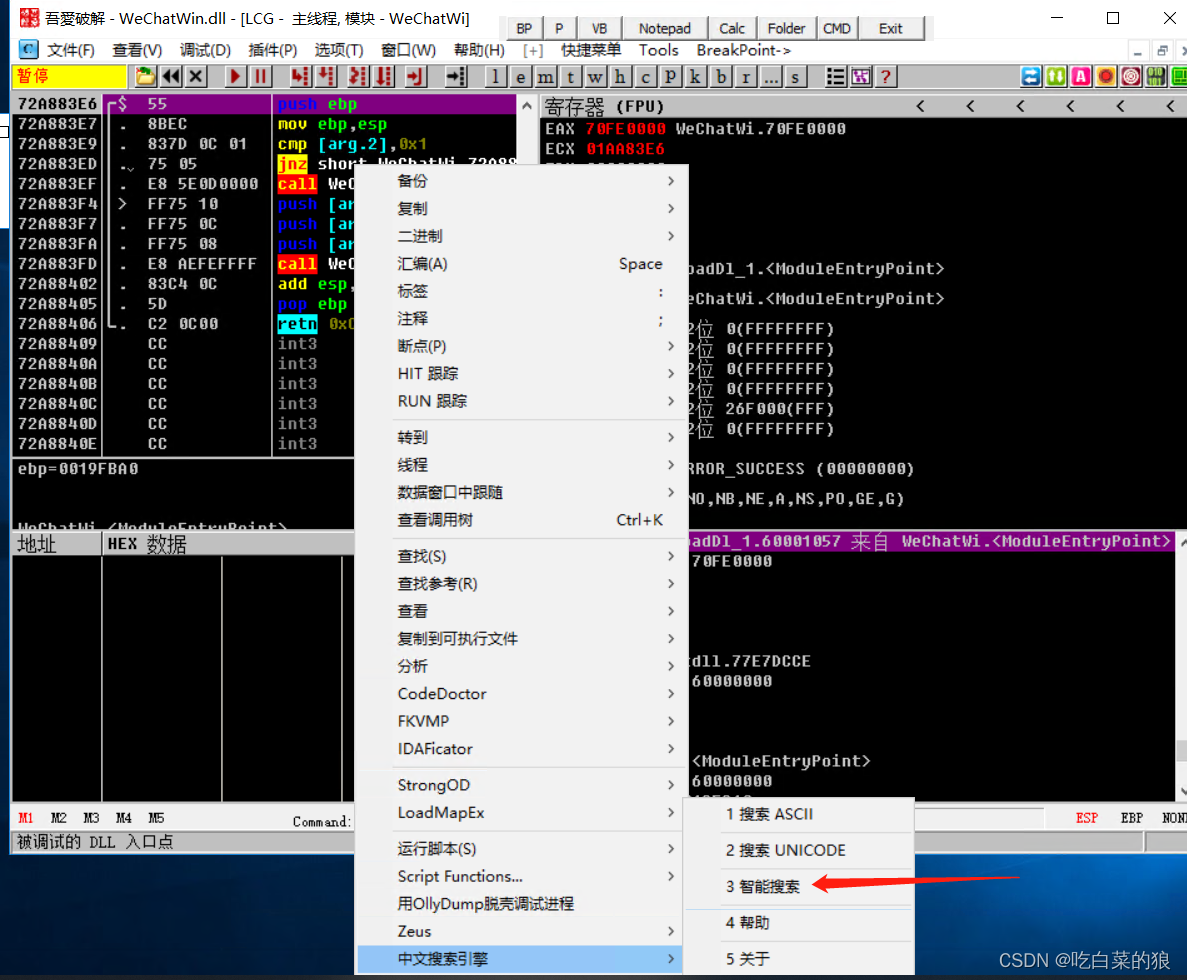Screen dimensions: 1187x980
Task: Expand StrongOD submenu
Action: [521, 785]
